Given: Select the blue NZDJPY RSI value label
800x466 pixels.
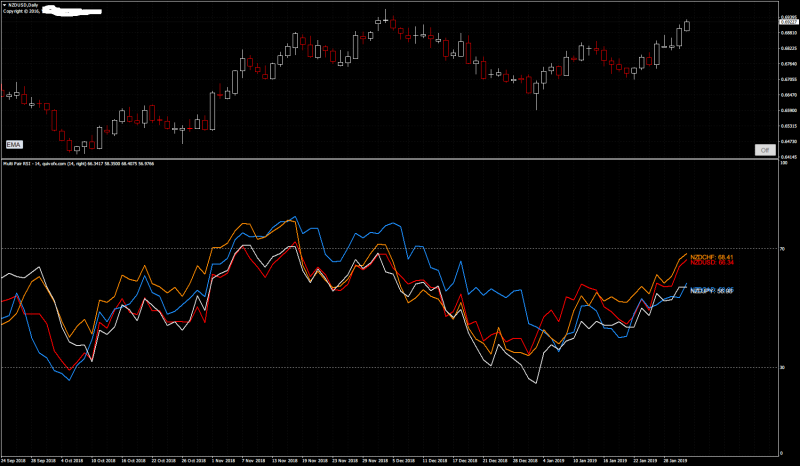Looking at the screenshot, I should (x=712, y=290).
